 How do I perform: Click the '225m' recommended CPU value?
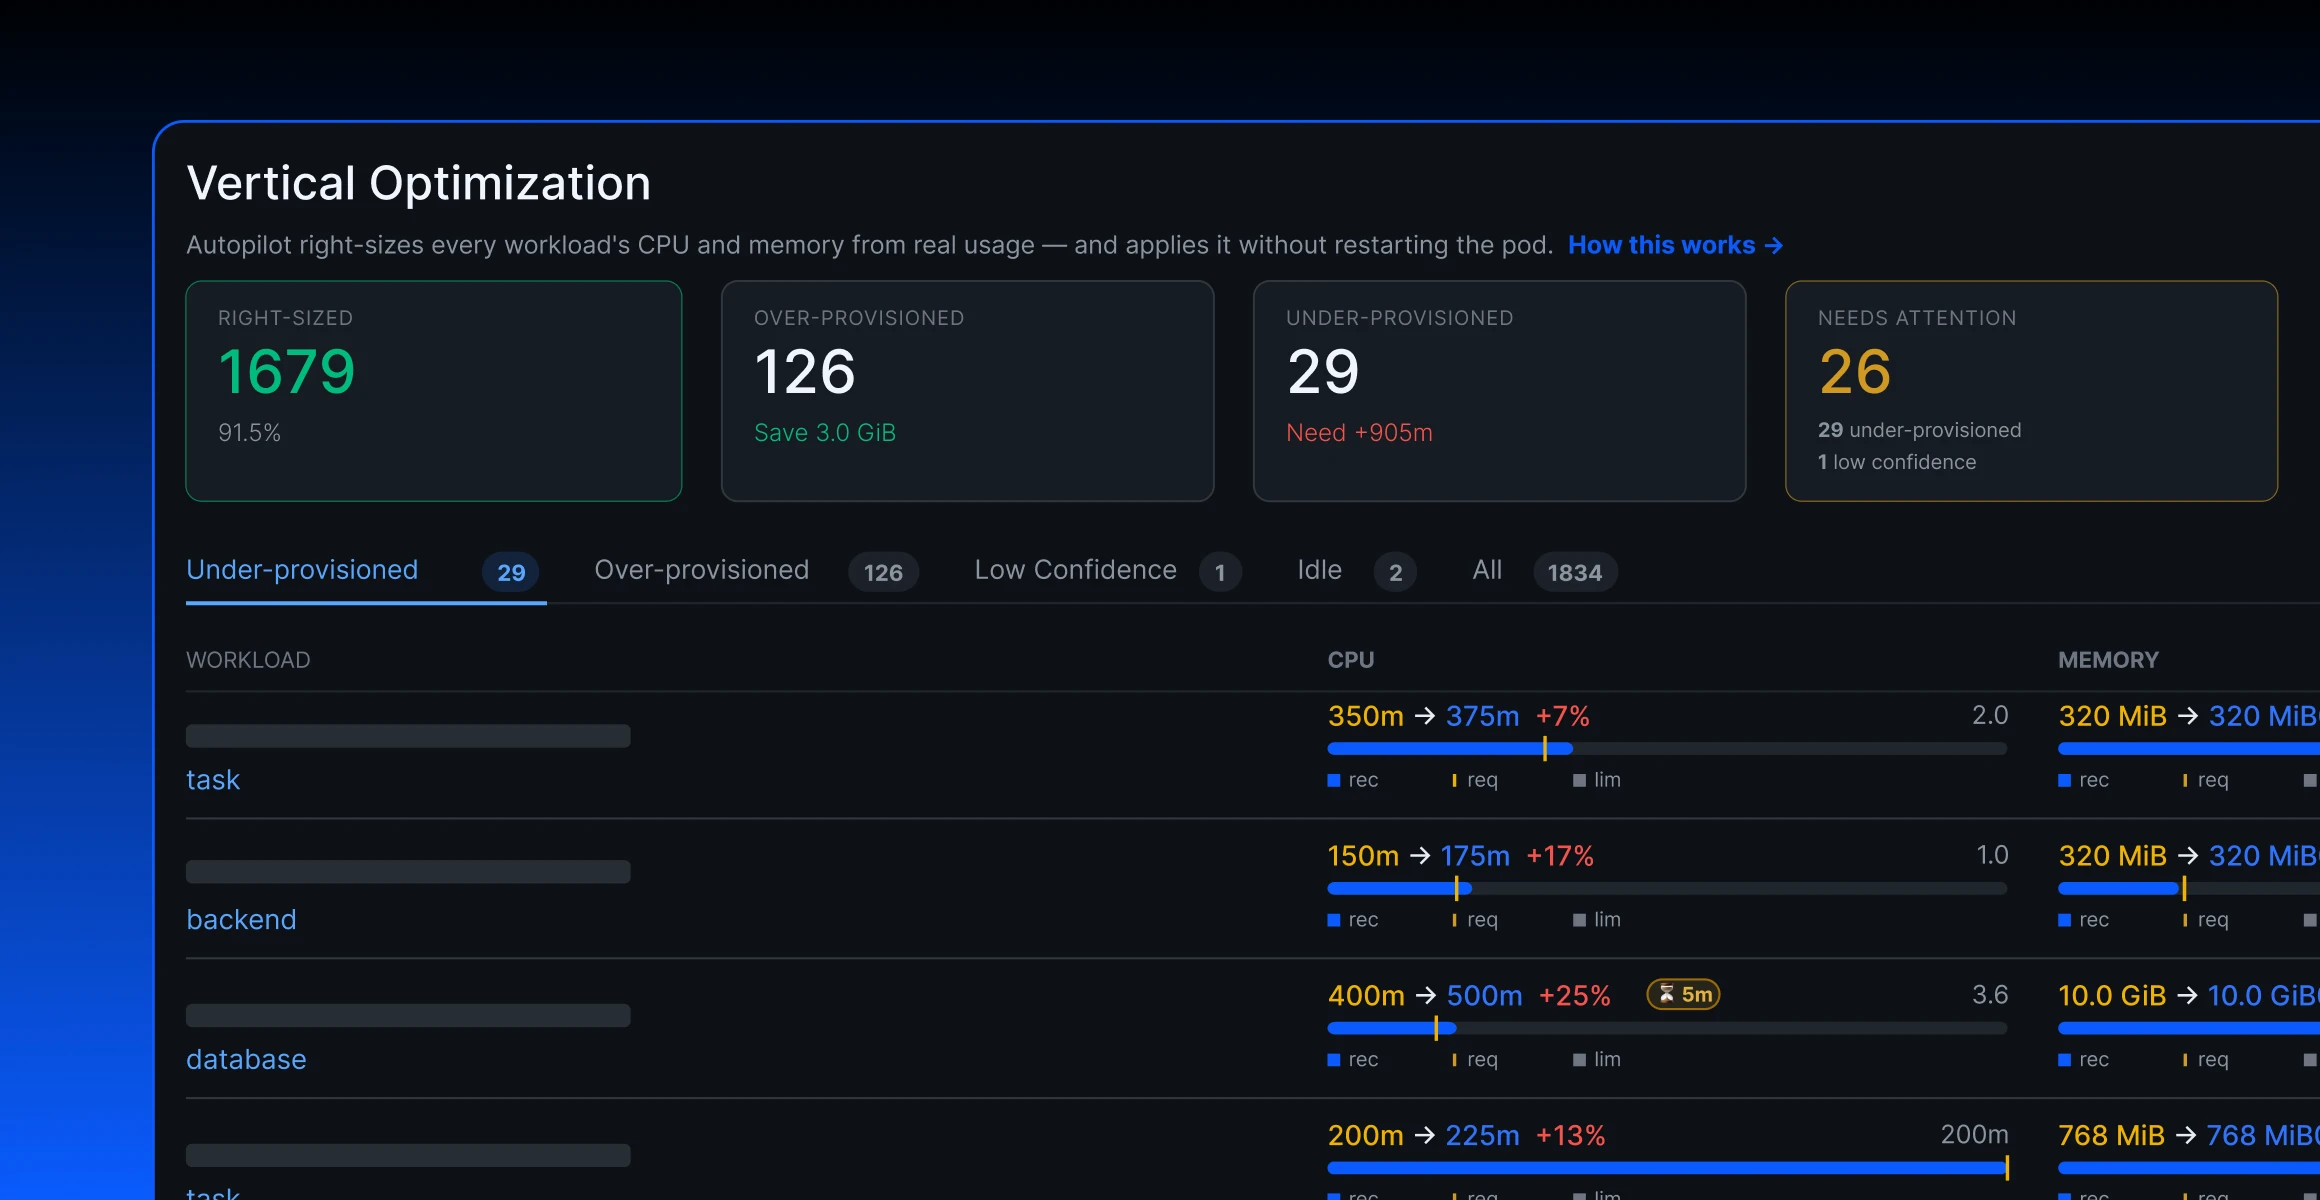point(1482,1136)
